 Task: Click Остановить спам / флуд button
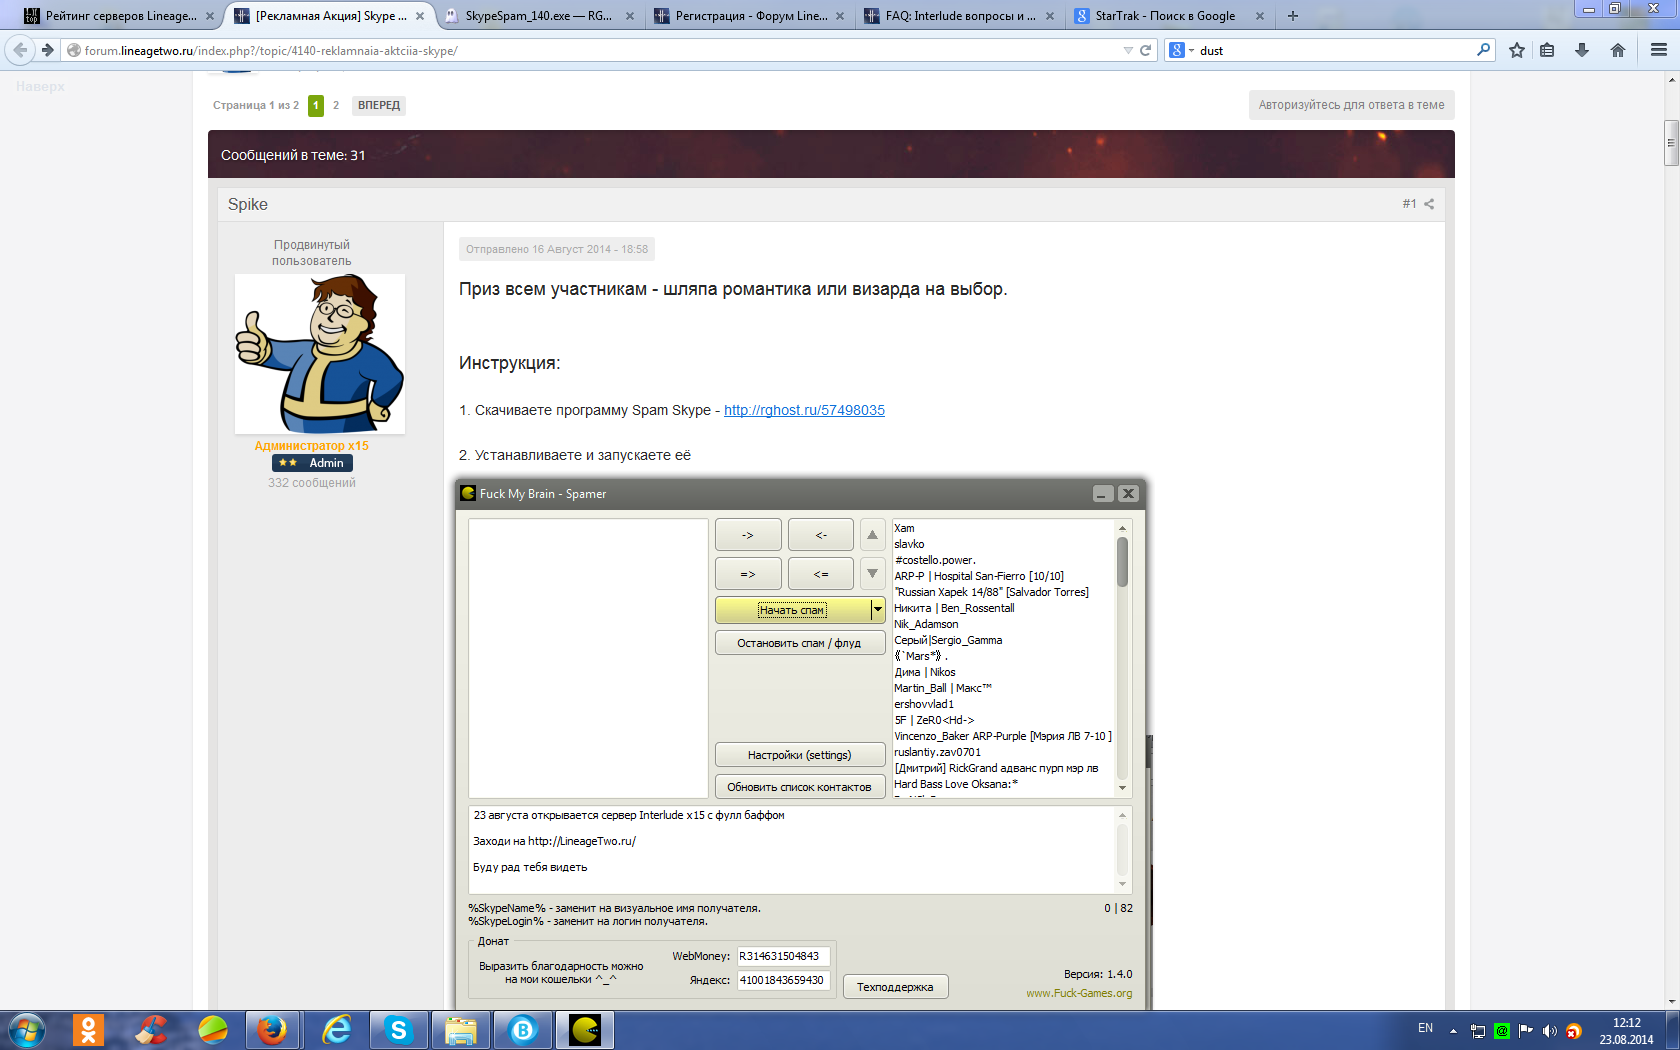click(x=799, y=643)
